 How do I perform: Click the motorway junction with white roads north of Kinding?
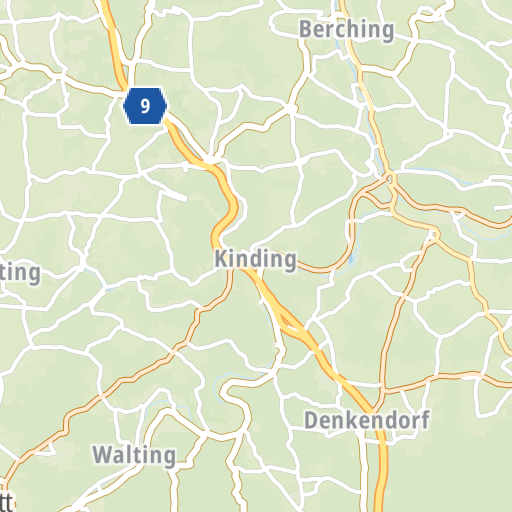[x=211, y=160]
